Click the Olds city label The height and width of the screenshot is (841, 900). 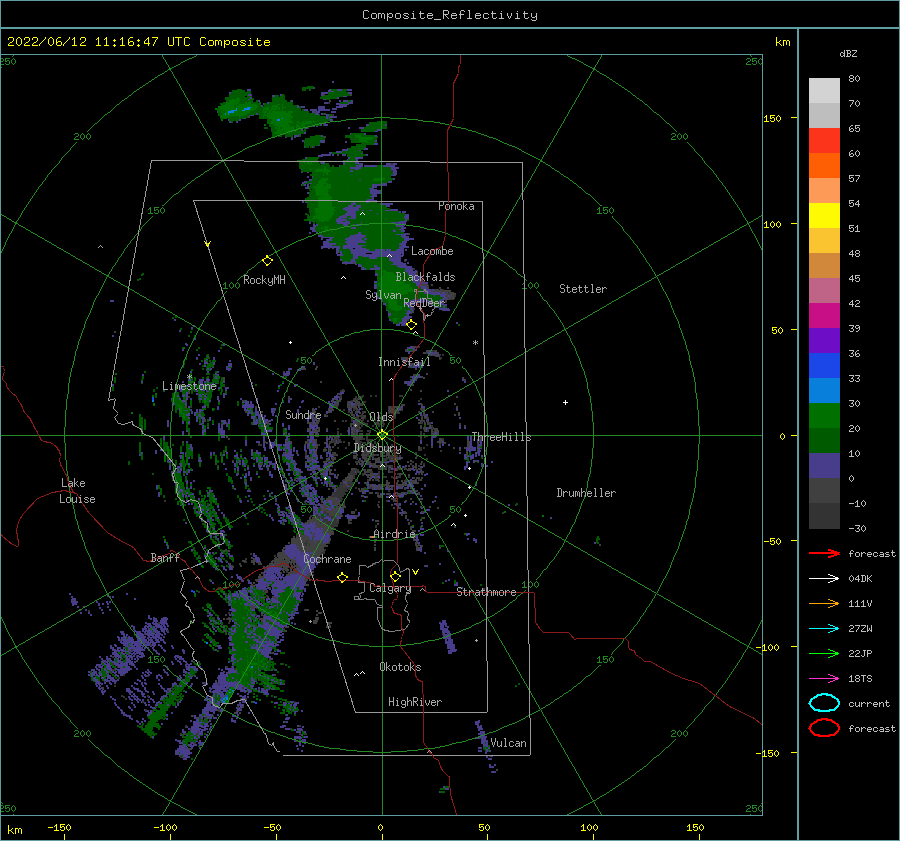click(x=381, y=417)
